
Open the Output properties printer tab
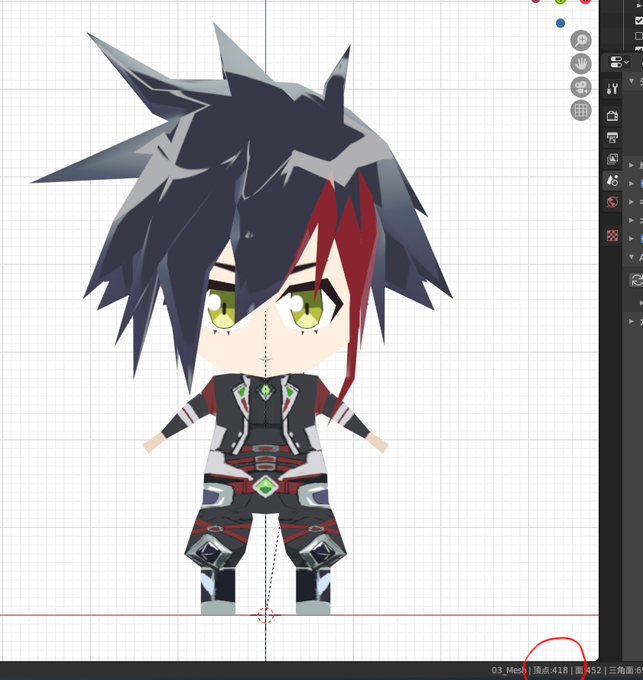612,137
